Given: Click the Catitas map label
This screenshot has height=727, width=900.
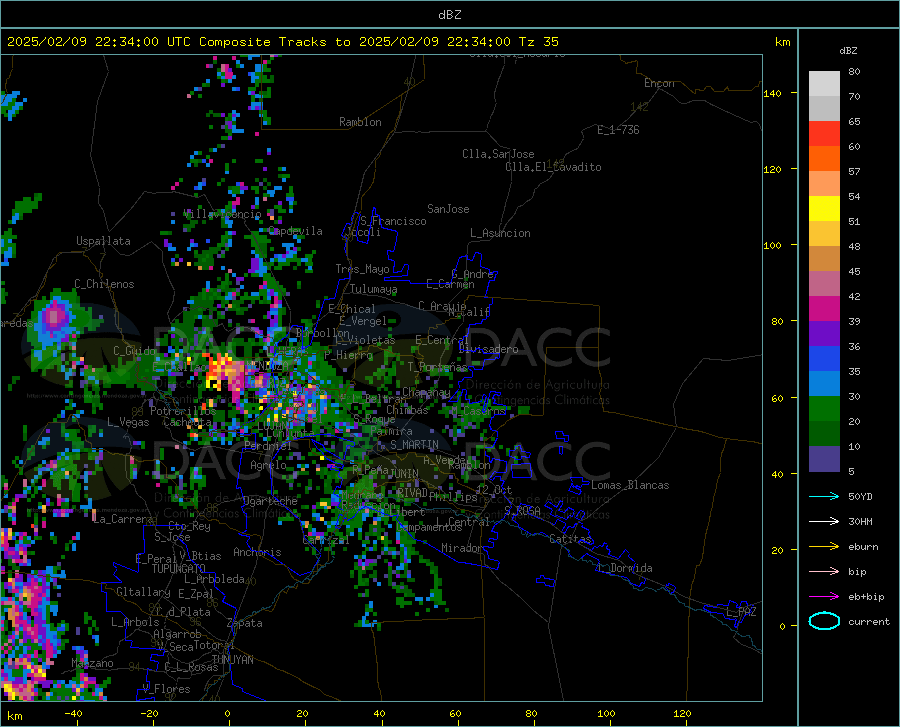Looking at the screenshot, I should click(570, 539).
